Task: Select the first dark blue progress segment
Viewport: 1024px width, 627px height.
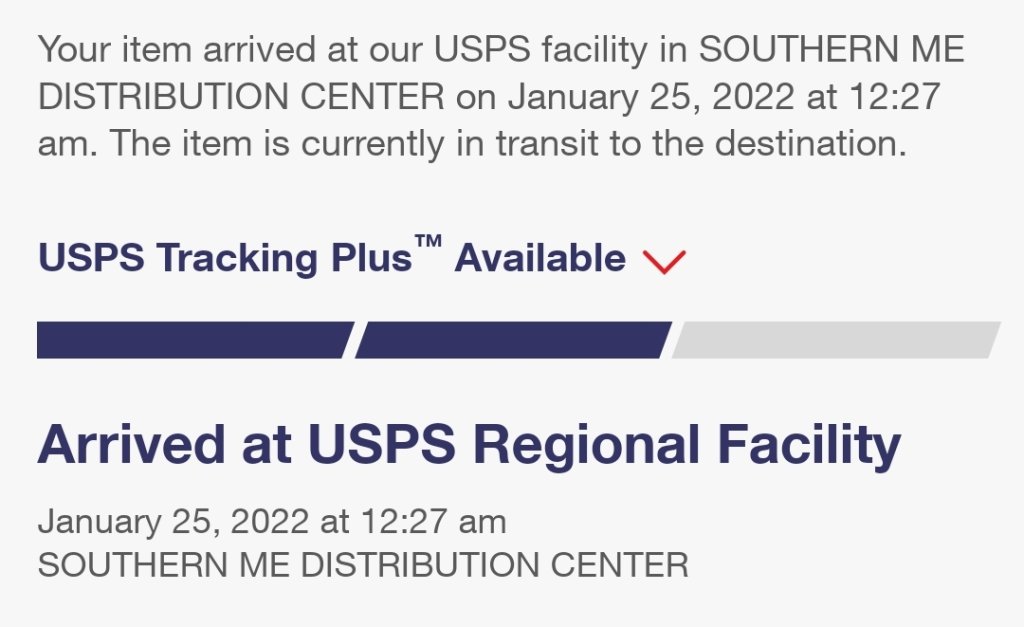Action: tap(194, 340)
